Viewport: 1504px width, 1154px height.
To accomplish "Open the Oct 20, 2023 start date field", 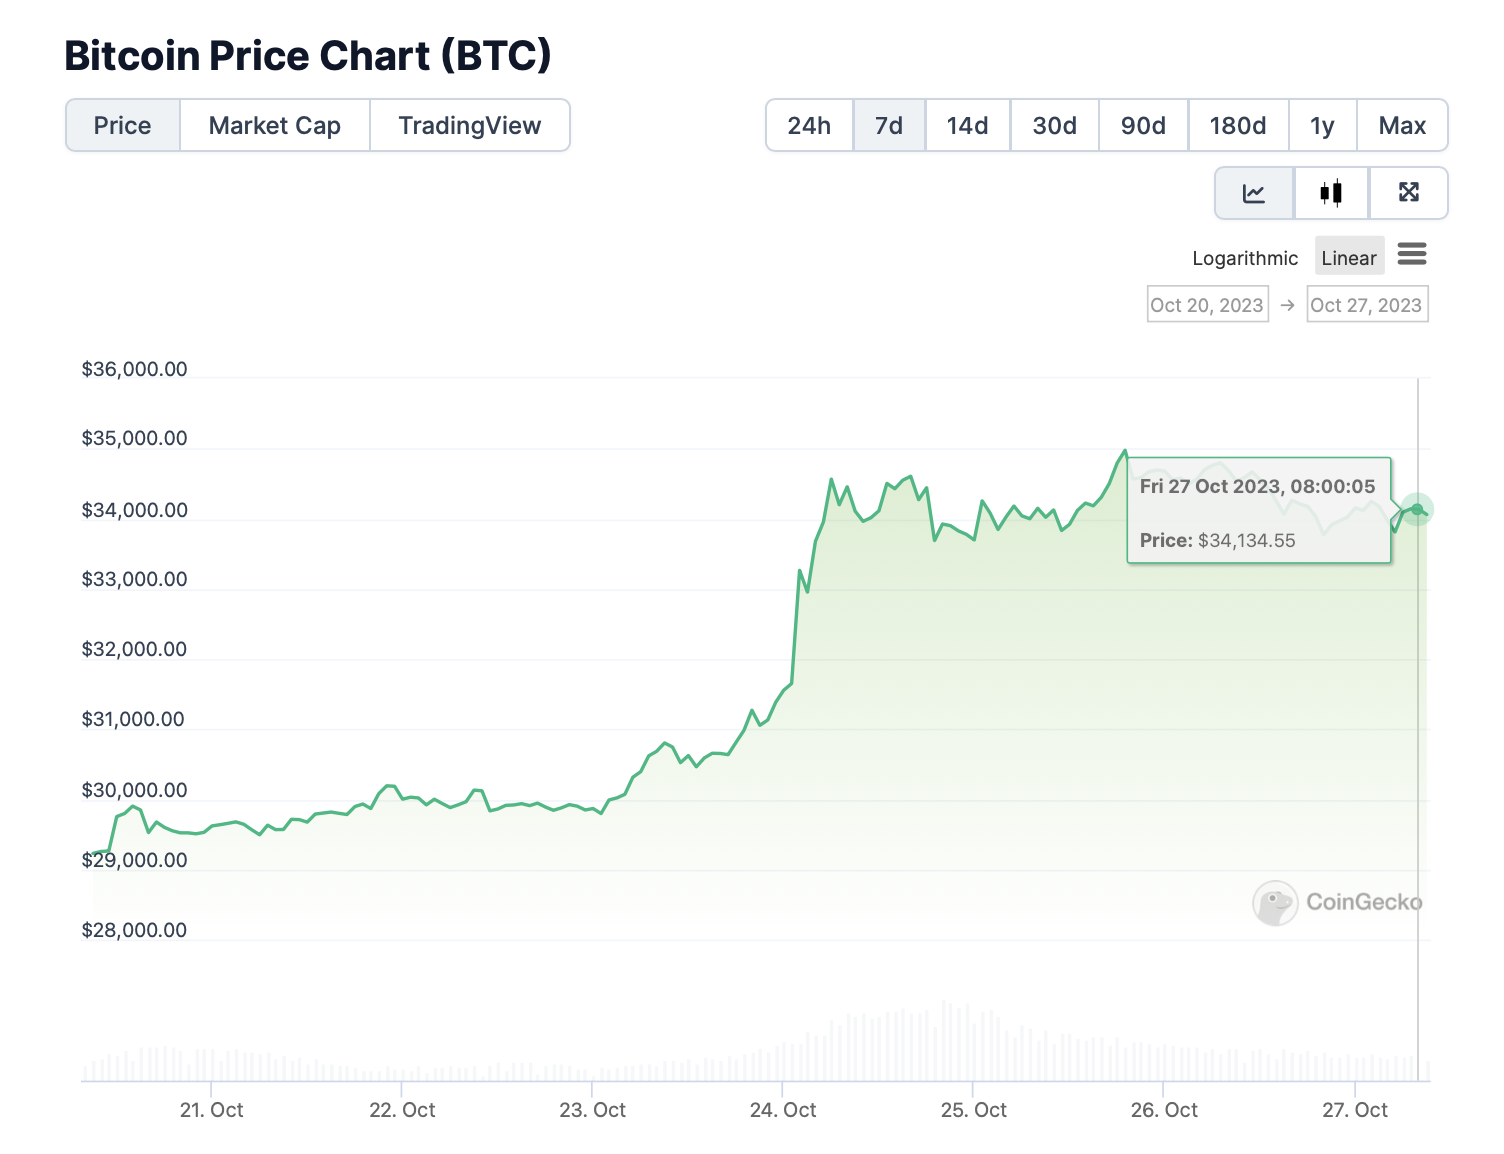I will [x=1207, y=305].
